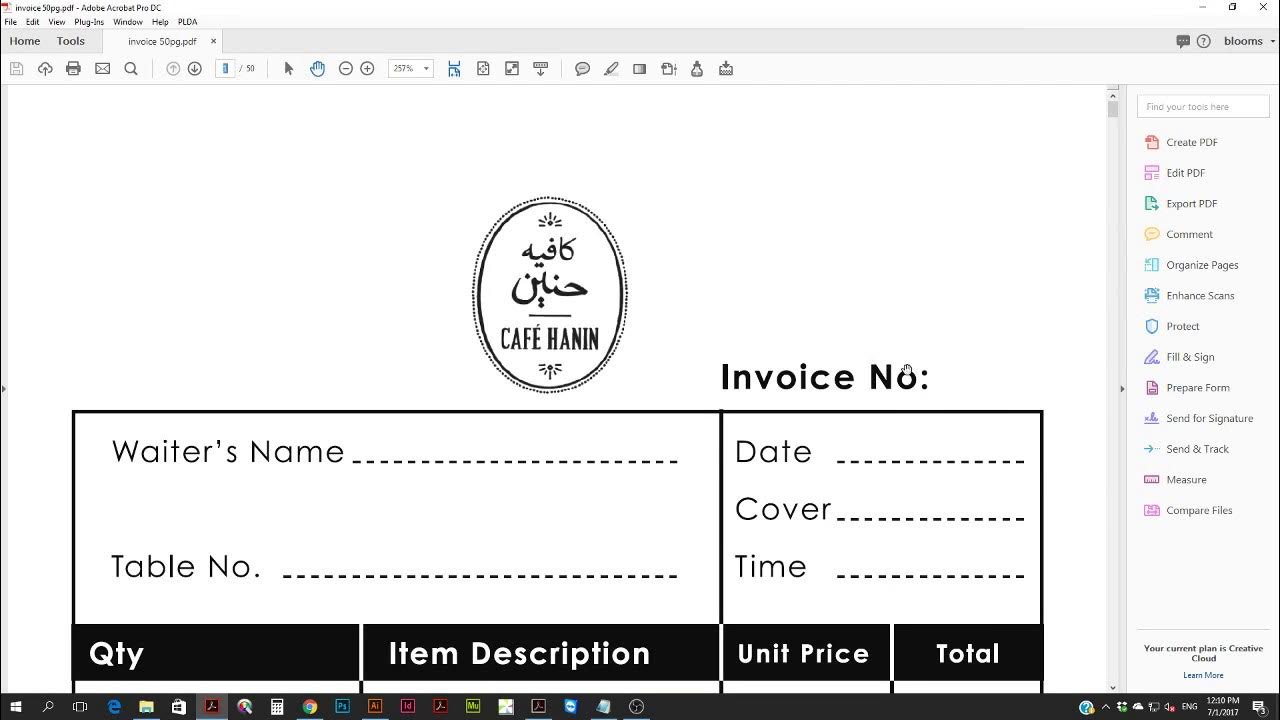Choose the Hand pan tool

coord(317,69)
